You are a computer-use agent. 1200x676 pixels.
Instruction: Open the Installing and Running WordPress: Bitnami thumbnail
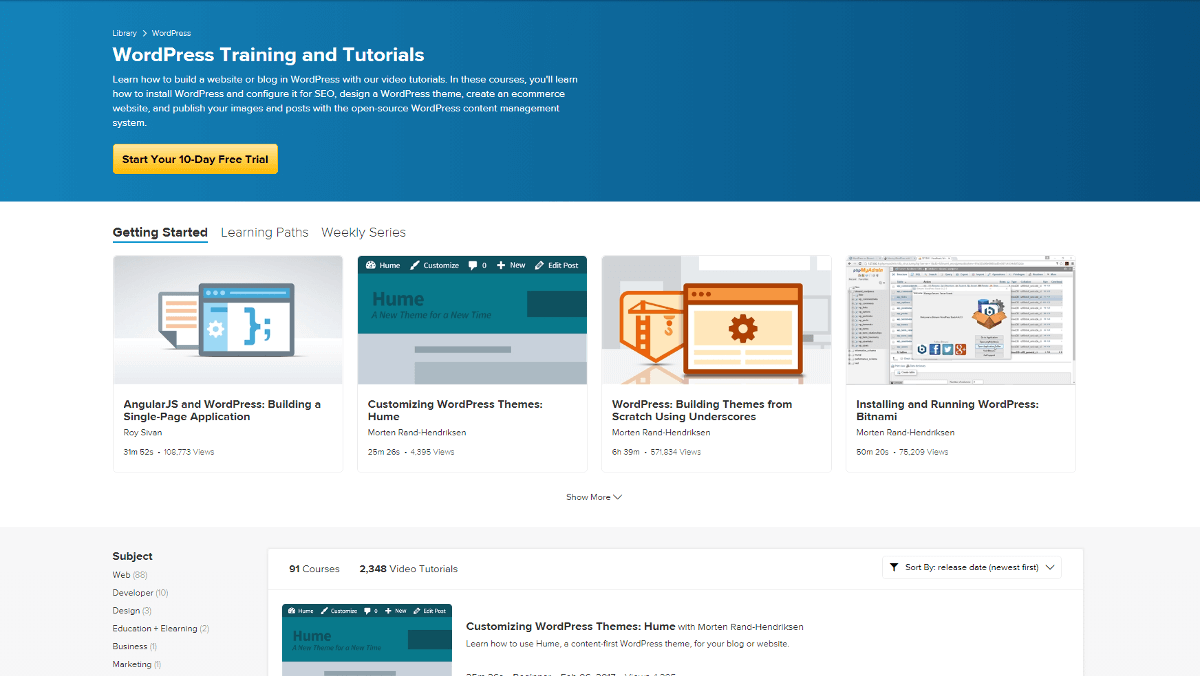(x=961, y=320)
